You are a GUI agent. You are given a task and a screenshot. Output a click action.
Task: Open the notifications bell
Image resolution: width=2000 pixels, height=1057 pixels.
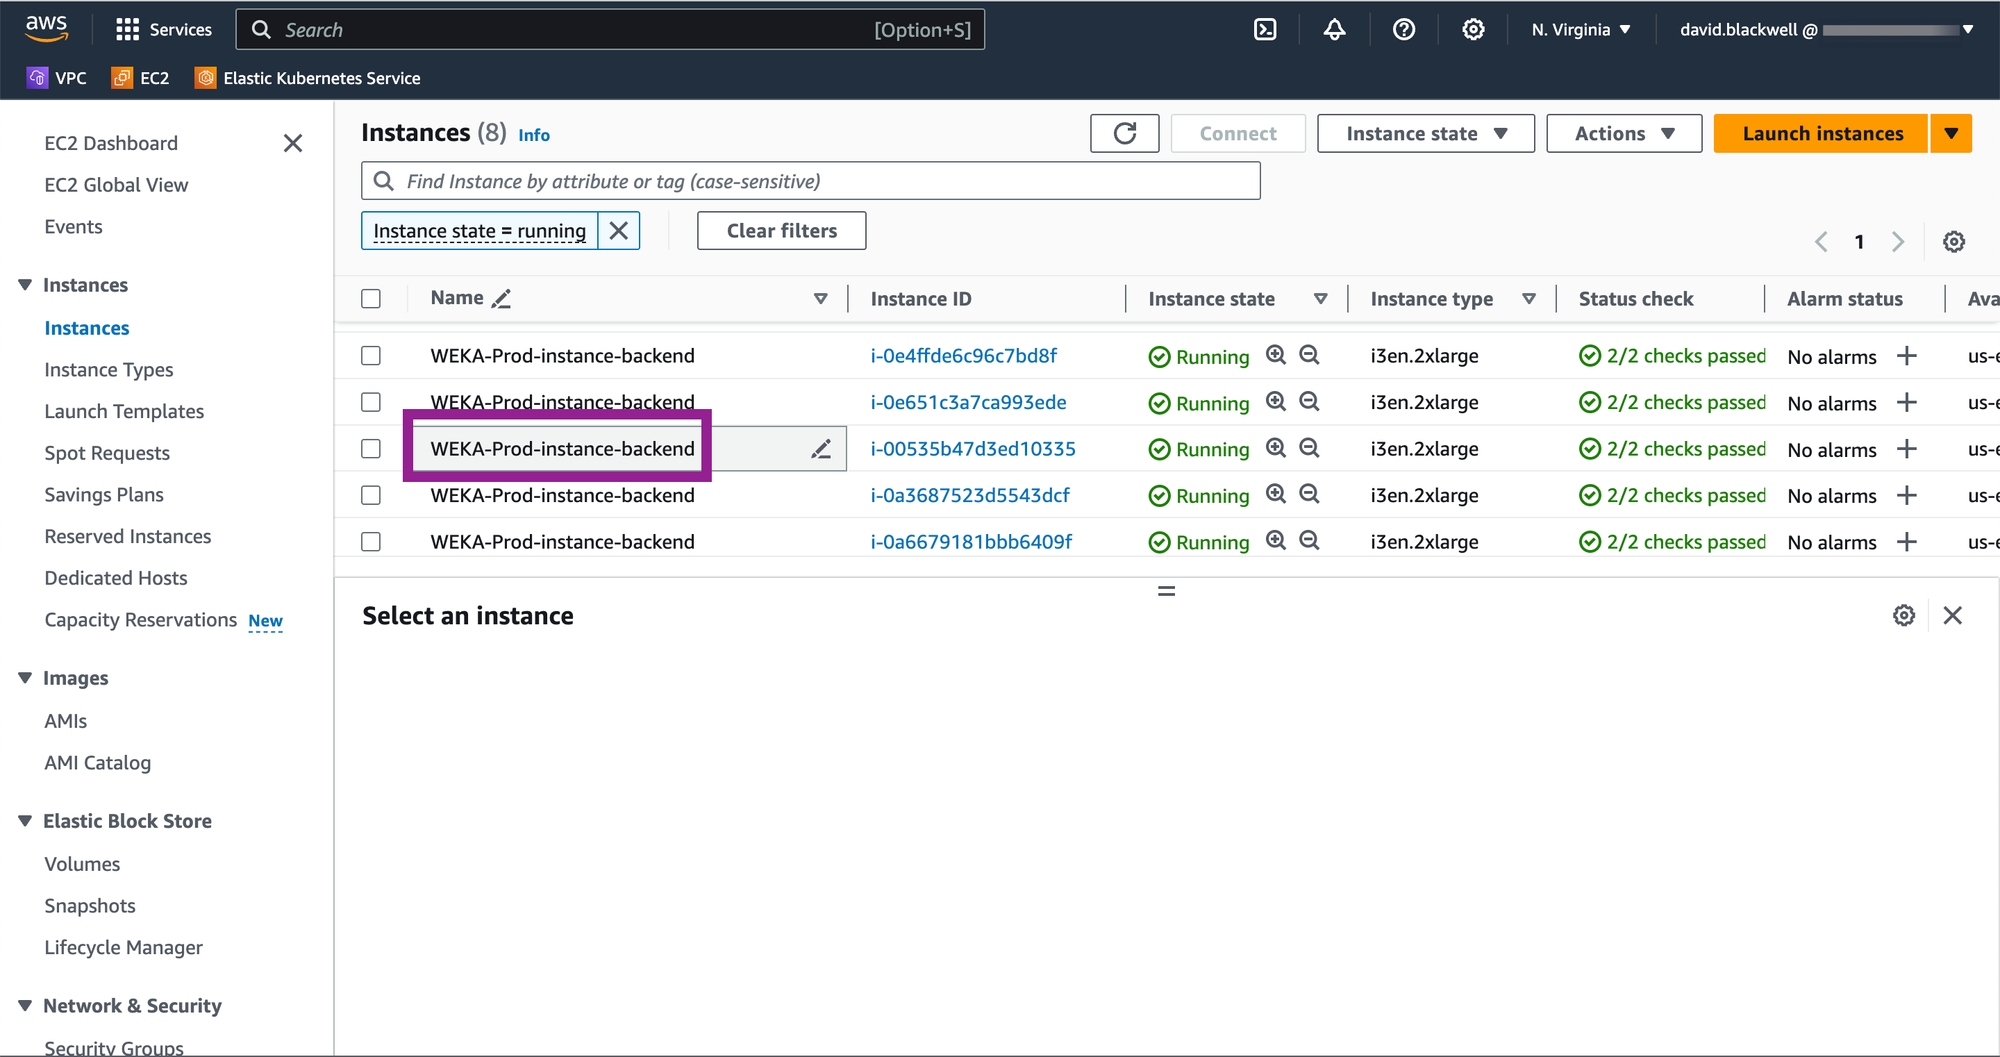(1334, 30)
